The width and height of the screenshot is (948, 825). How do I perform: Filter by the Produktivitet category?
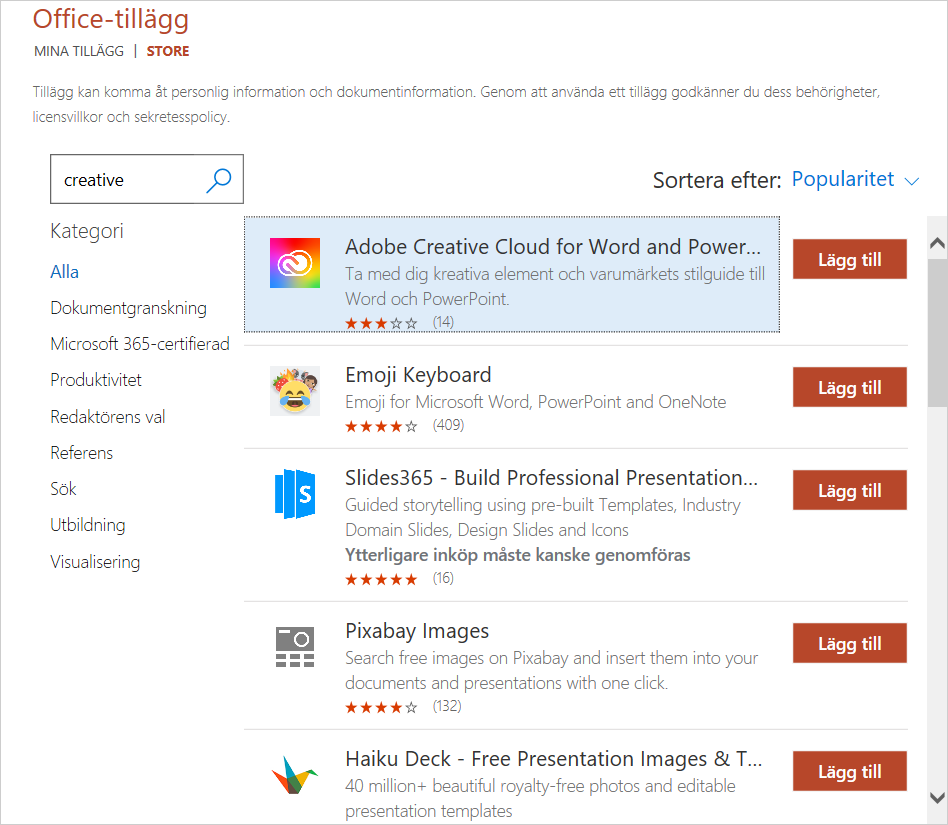96,380
